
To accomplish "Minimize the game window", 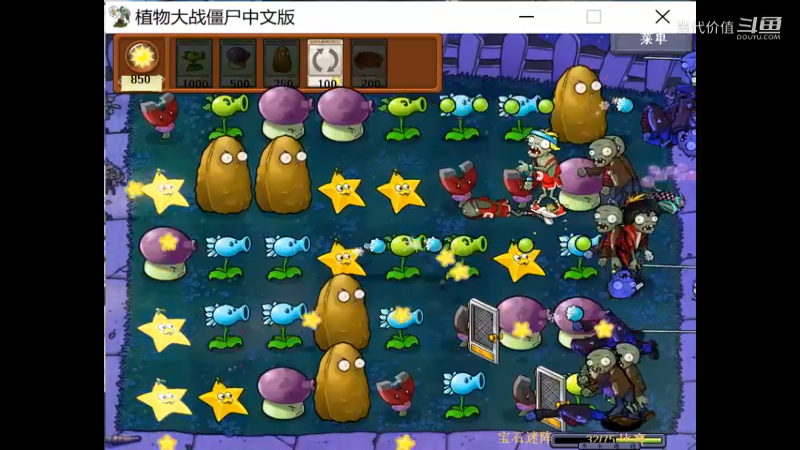I will click(526, 17).
